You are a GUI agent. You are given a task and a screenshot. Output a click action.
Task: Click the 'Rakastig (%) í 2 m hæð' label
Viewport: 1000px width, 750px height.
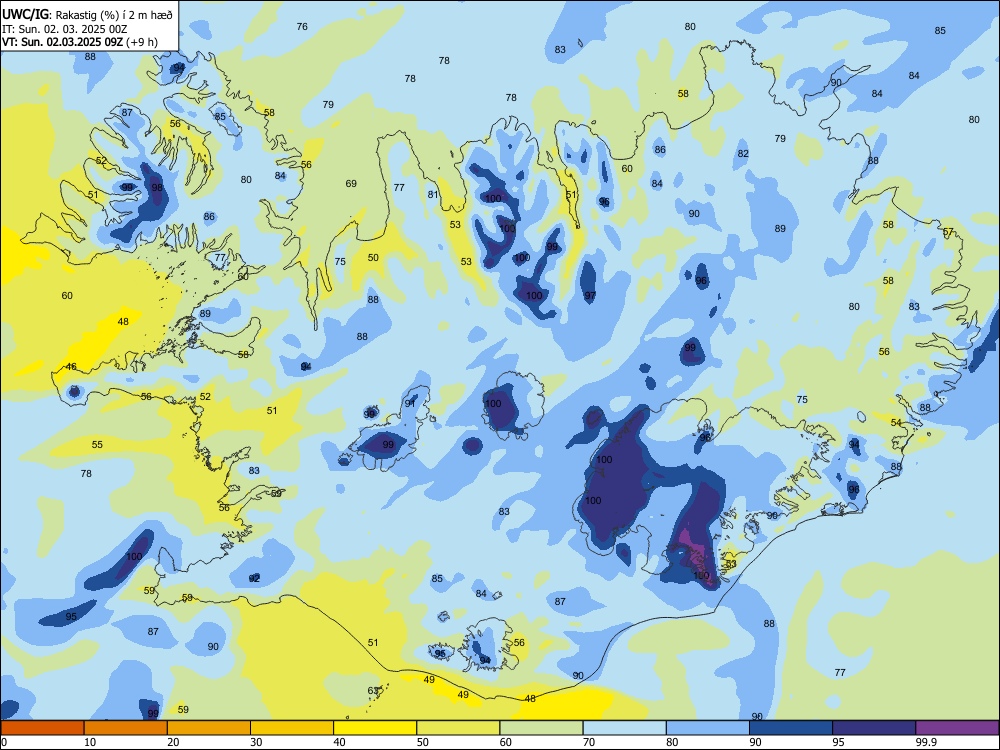click(x=114, y=15)
